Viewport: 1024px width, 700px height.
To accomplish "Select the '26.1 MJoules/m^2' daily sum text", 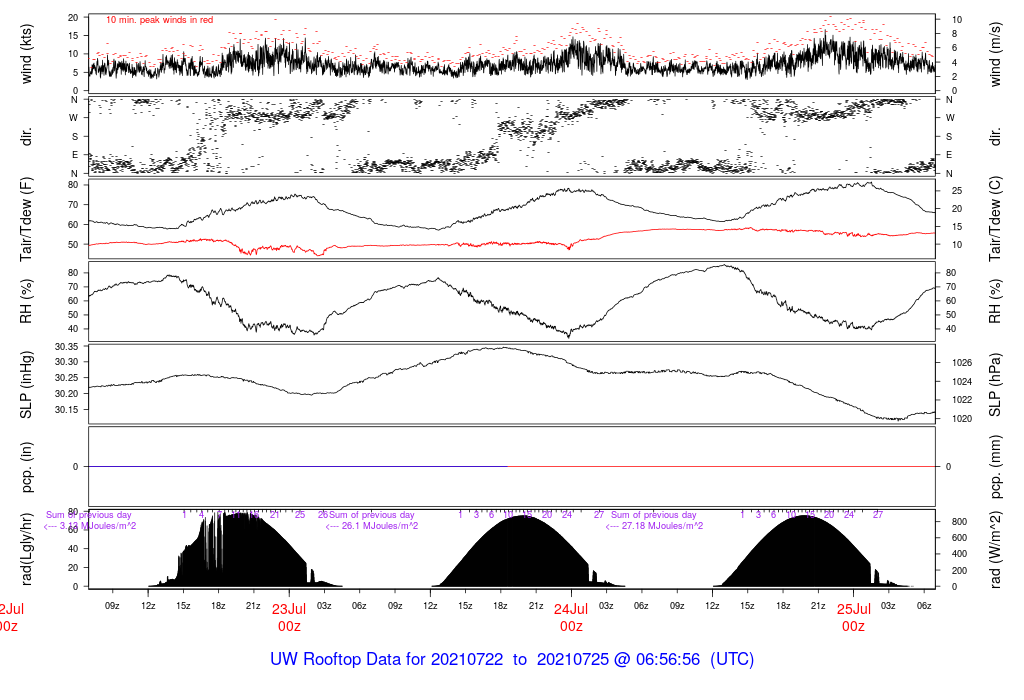I will pyautogui.click(x=372, y=526).
